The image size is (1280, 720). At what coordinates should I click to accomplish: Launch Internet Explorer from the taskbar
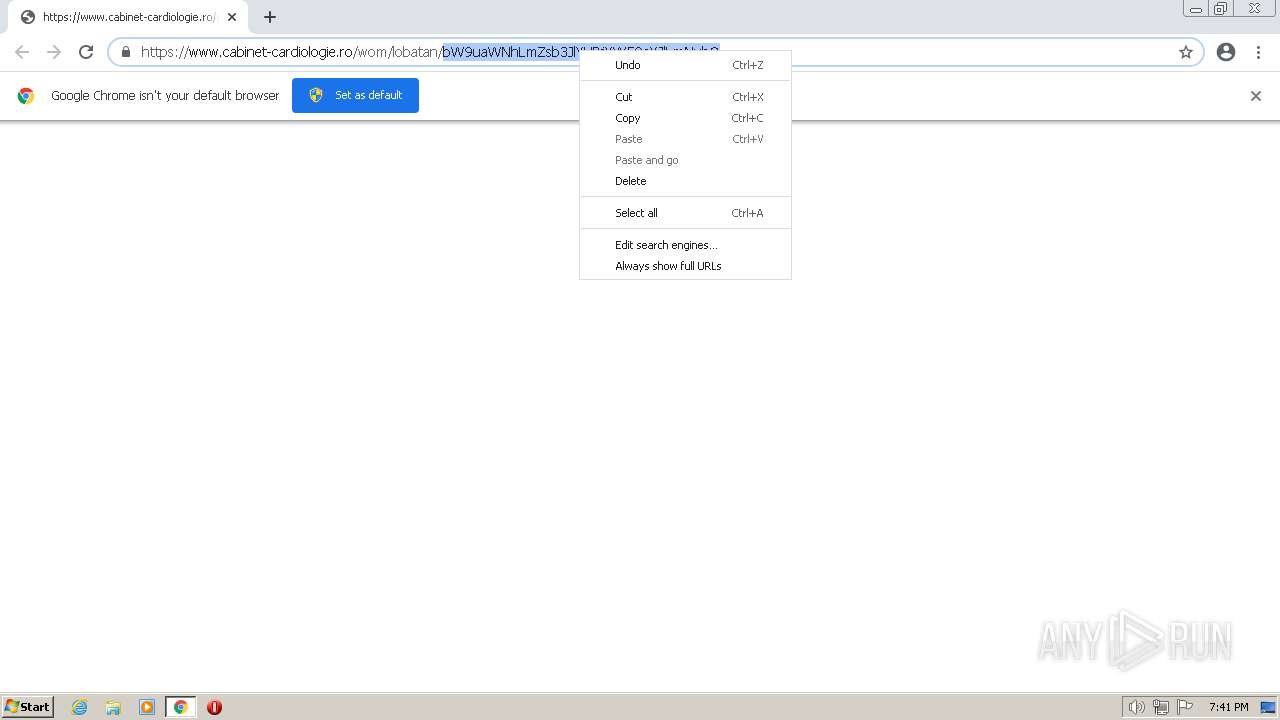point(80,707)
